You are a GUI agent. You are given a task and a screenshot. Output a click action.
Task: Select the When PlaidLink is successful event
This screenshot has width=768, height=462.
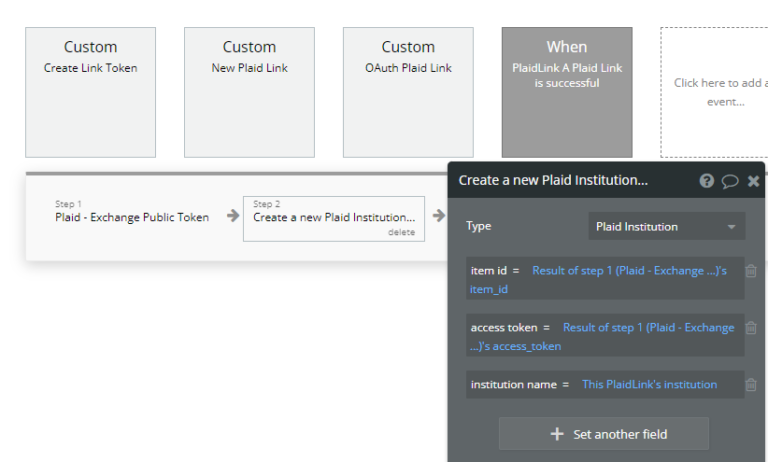coord(567,93)
